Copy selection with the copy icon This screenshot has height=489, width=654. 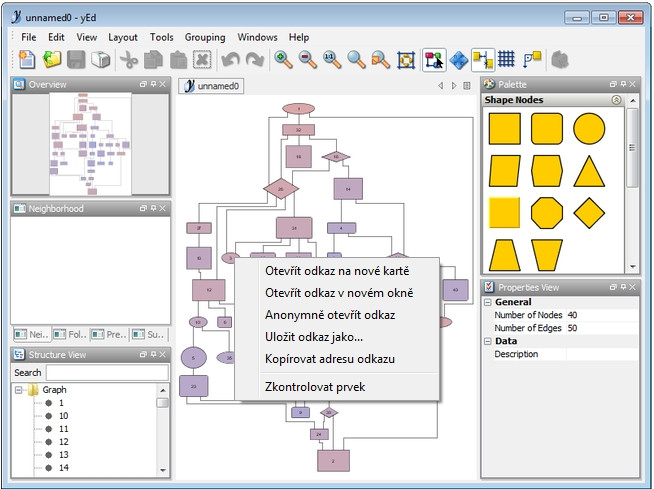point(153,60)
